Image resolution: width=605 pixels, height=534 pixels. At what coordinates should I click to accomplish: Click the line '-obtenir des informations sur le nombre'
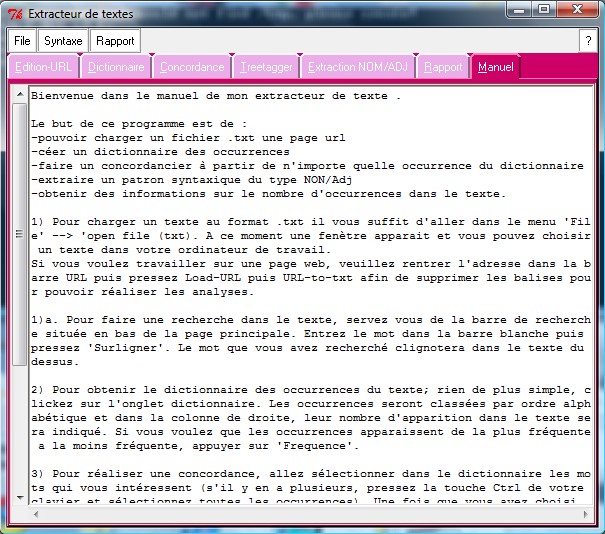point(268,194)
